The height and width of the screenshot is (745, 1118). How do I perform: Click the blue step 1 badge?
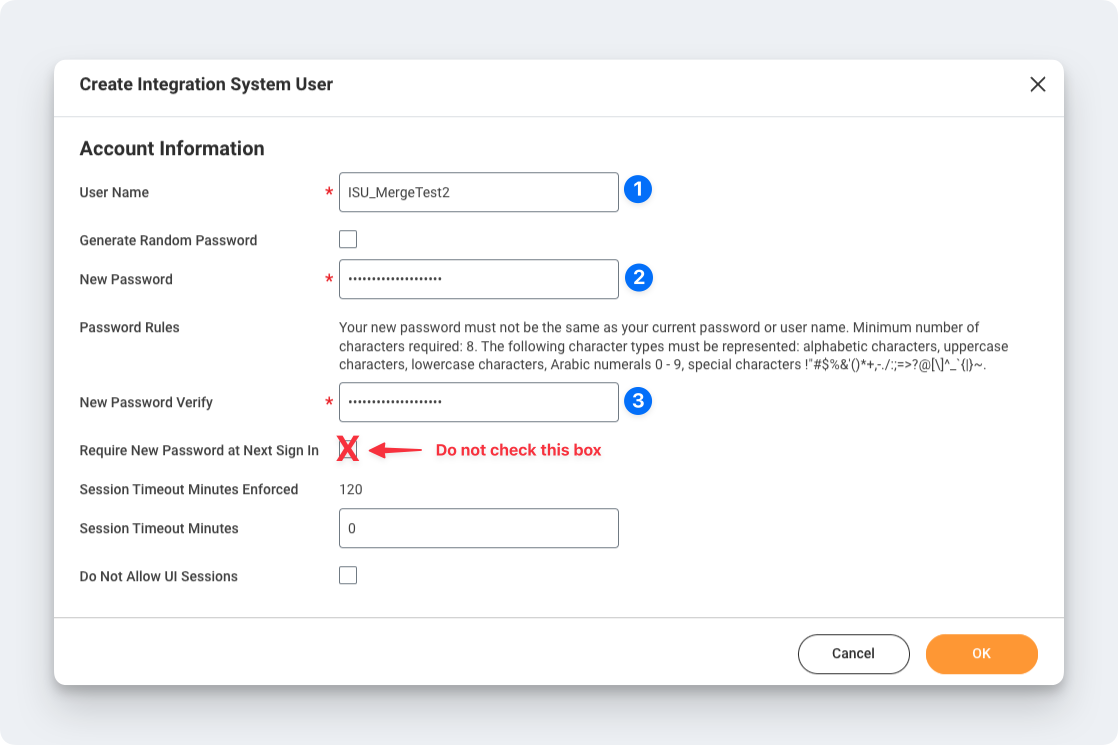[x=638, y=189]
